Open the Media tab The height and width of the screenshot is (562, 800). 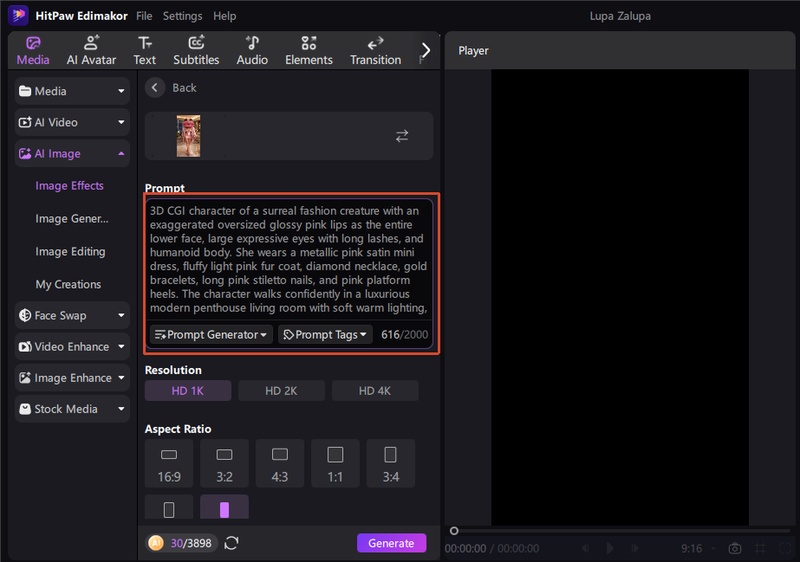coord(33,50)
